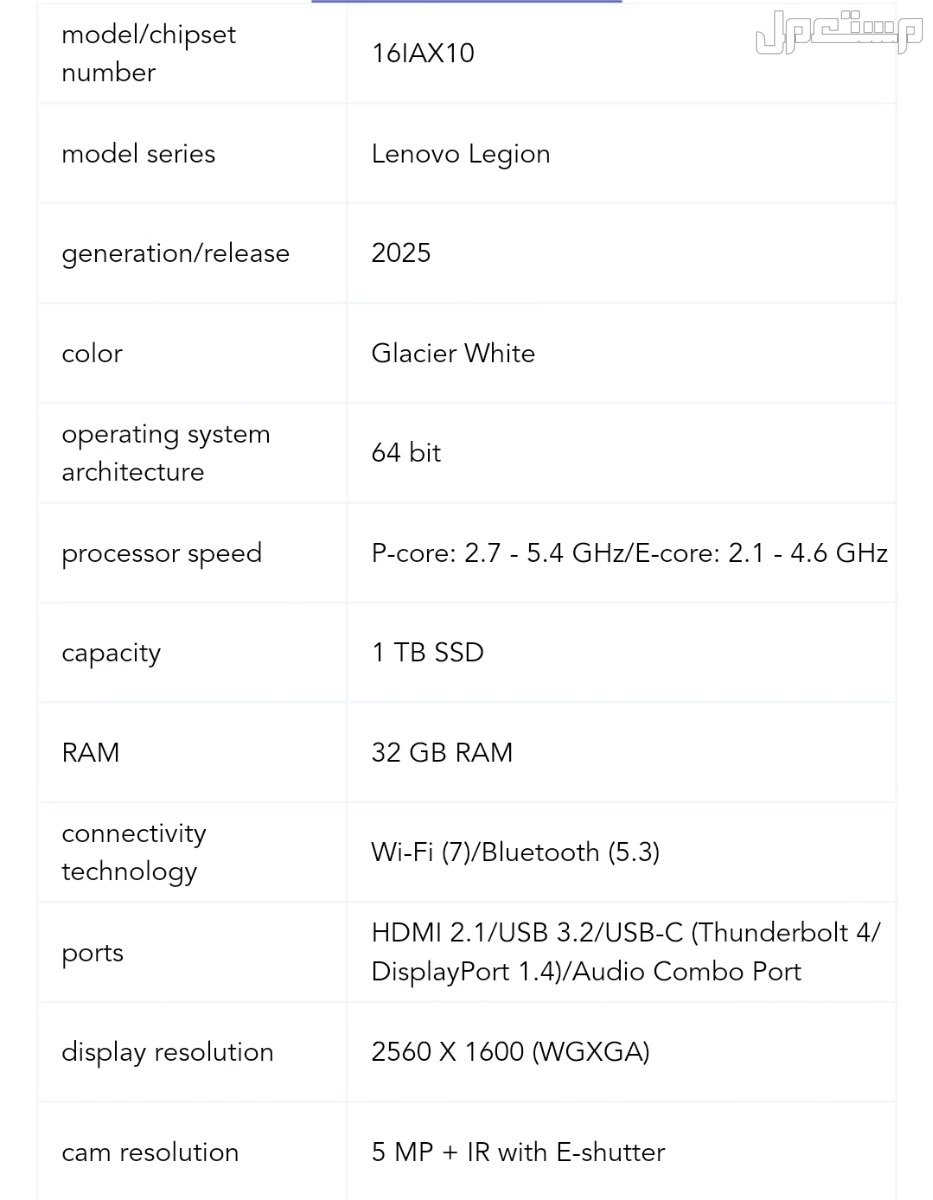Viewport: 933px width, 1200px height.
Task: Click the 5 MP camera resolution value
Action: [518, 1152]
